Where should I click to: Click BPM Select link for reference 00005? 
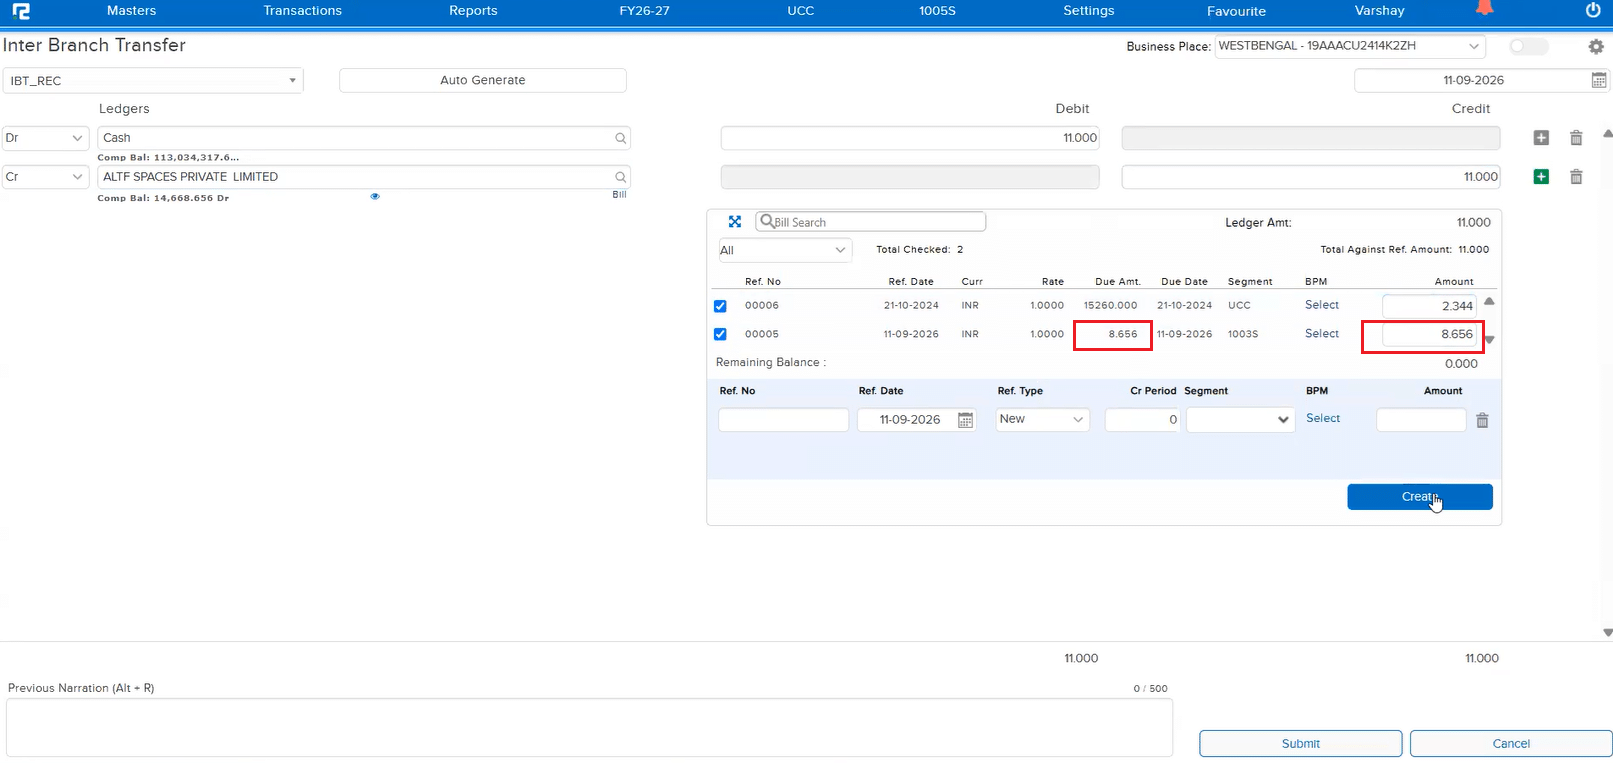click(x=1321, y=334)
